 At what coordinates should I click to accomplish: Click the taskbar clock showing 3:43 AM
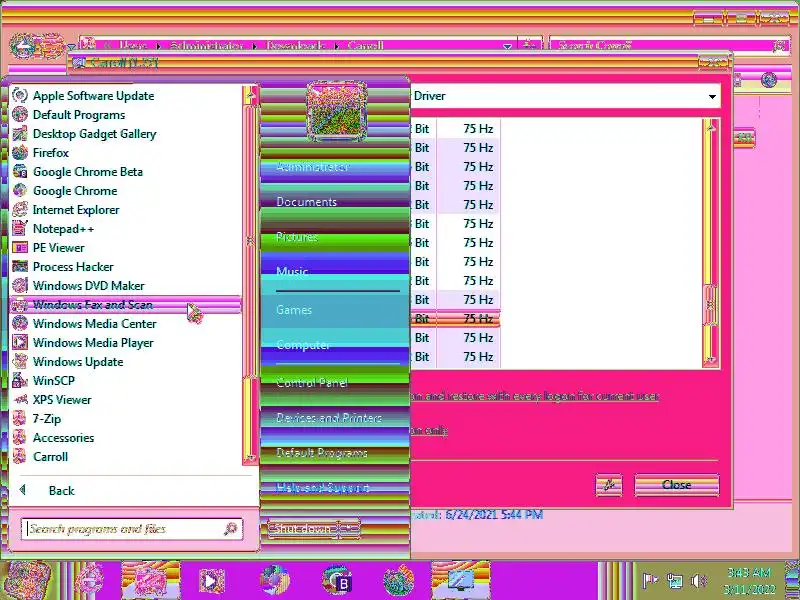coord(749,581)
